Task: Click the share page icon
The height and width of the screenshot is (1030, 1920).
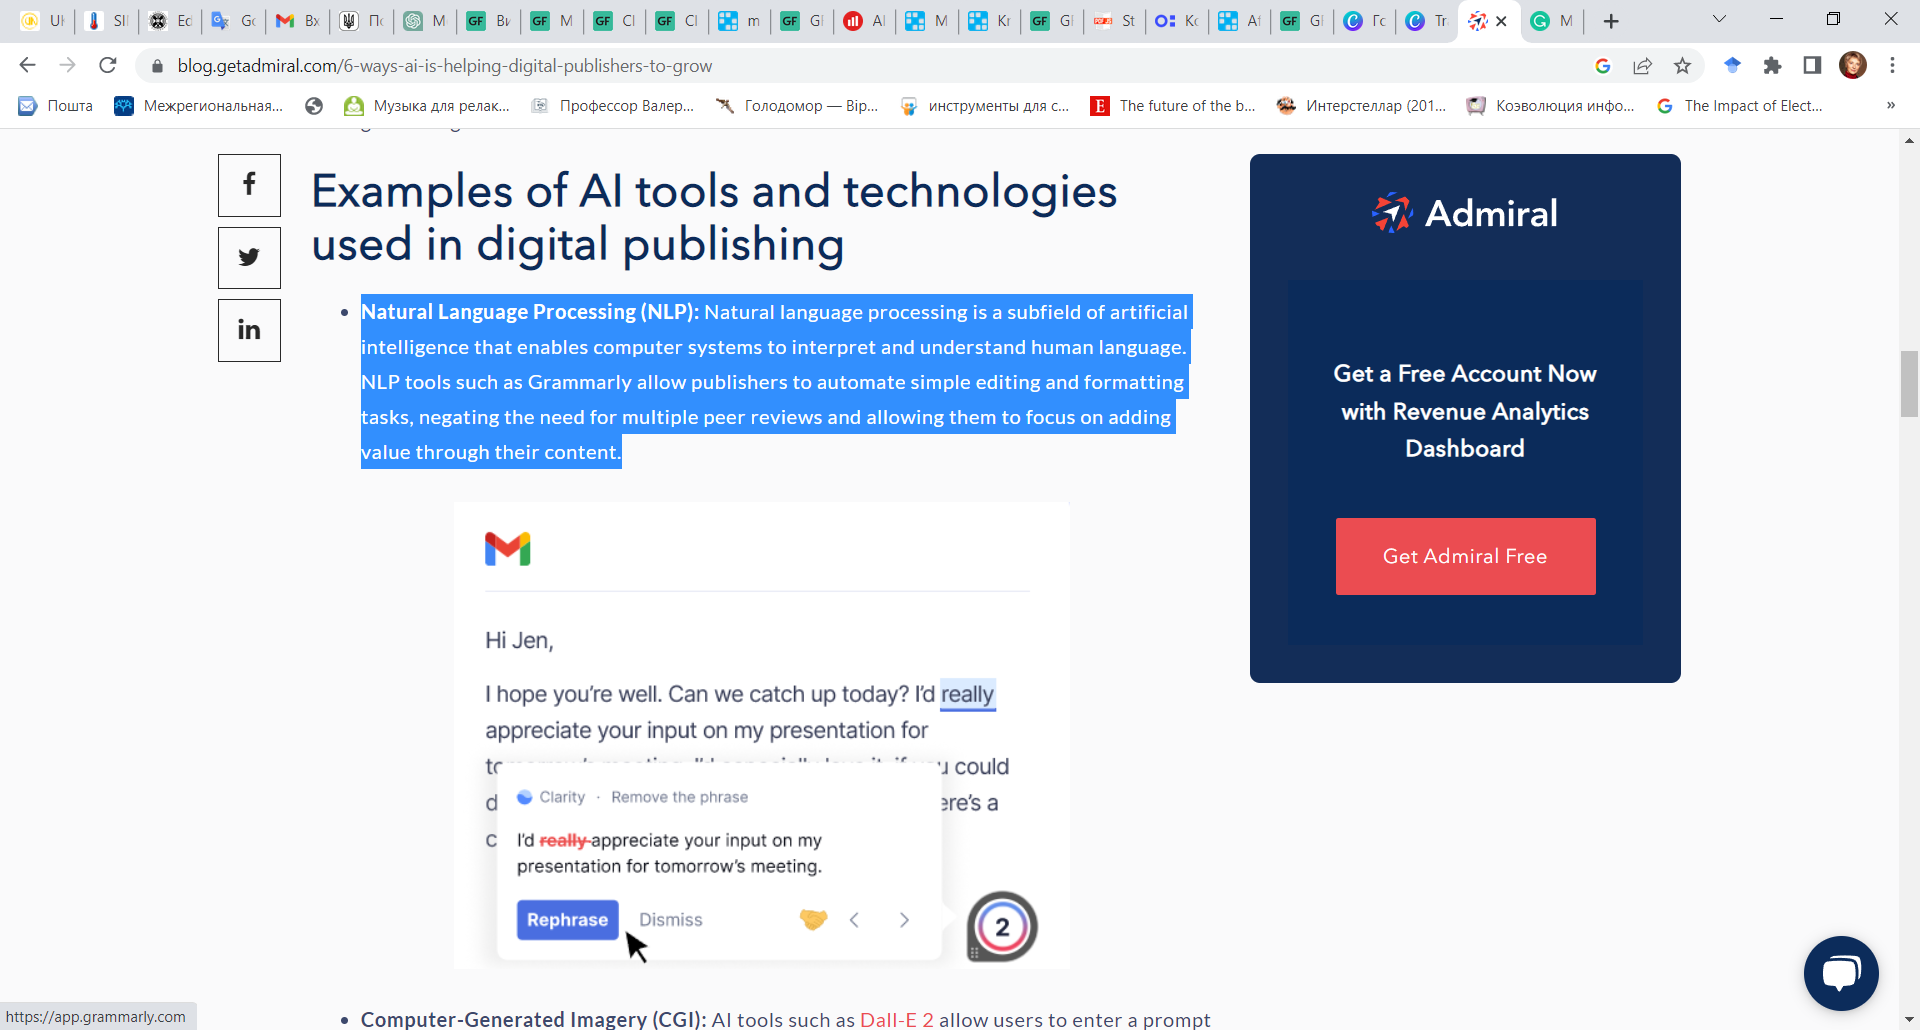Action: [1643, 66]
